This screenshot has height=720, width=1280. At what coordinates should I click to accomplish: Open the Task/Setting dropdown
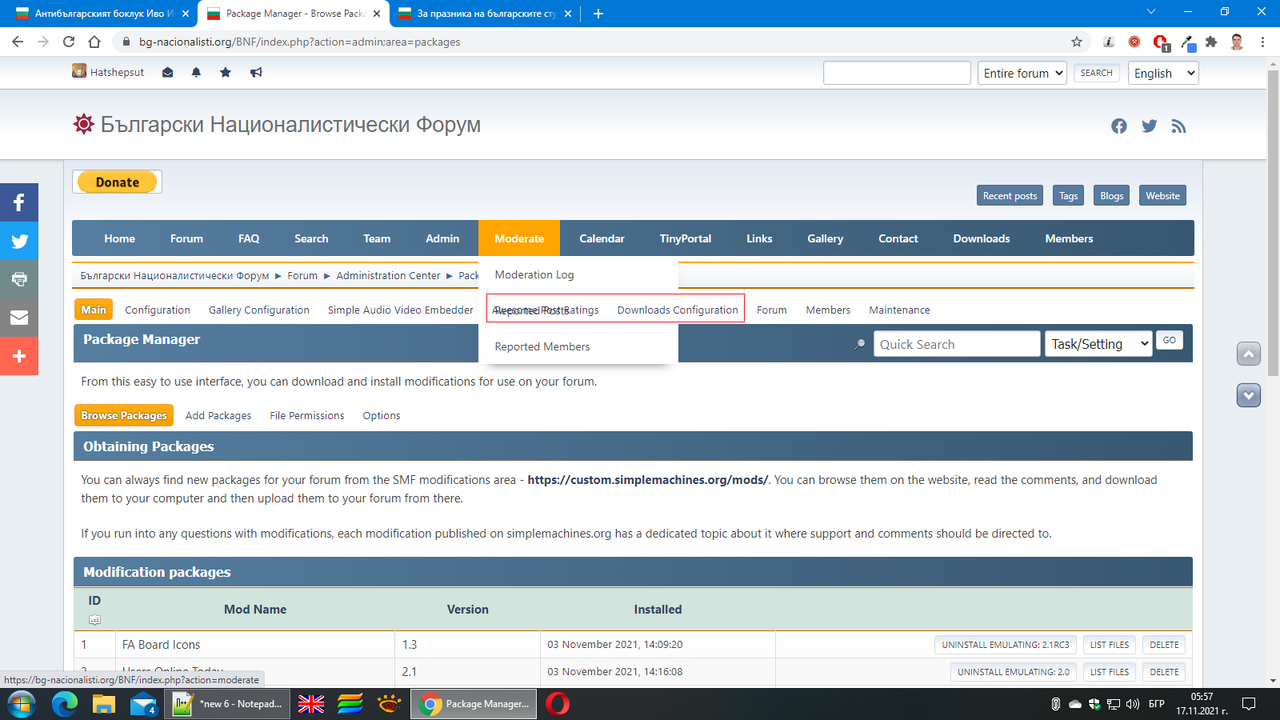(1098, 344)
